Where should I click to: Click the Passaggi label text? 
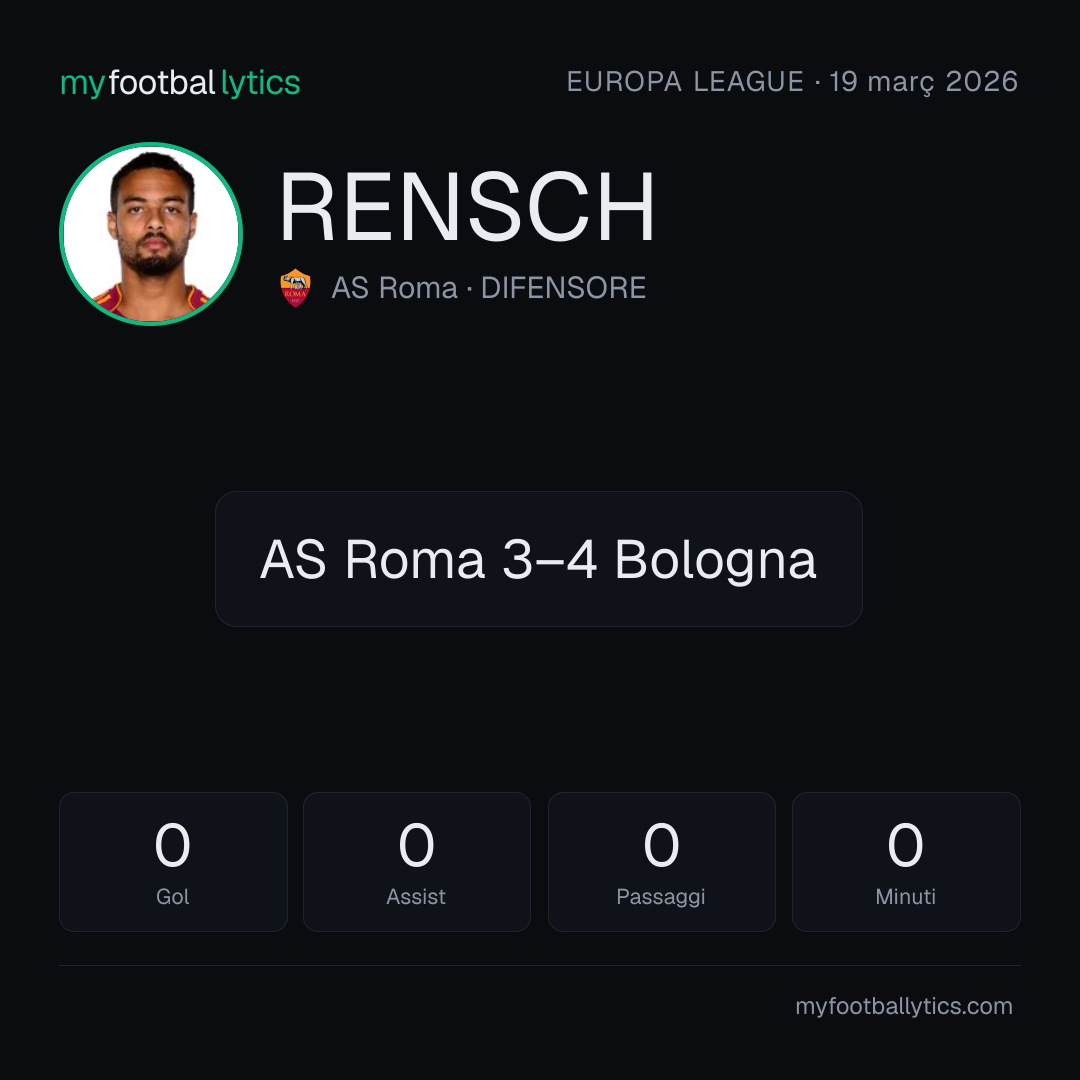click(x=661, y=897)
